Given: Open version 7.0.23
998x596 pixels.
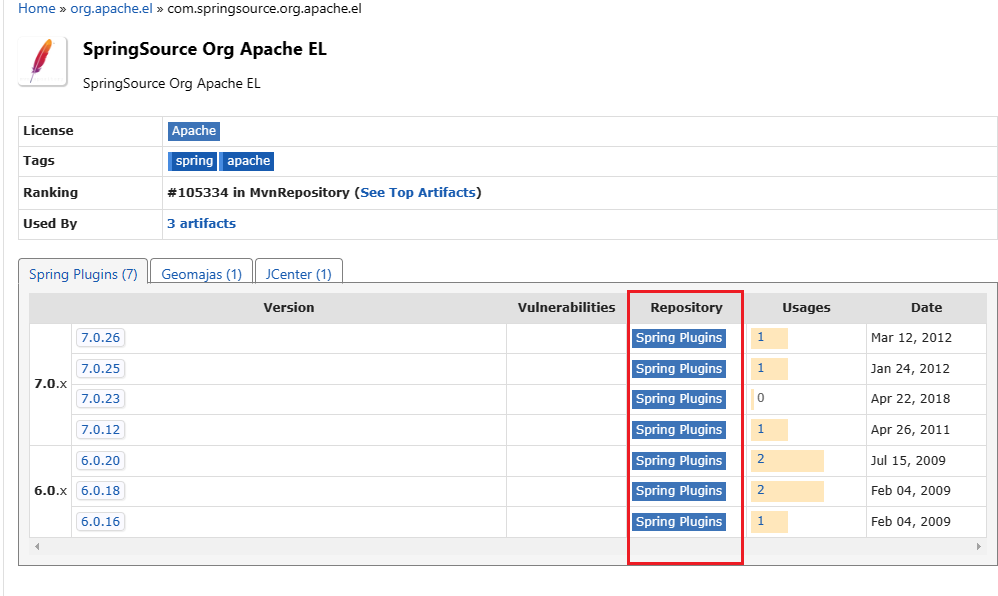Looking at the screenshot, I should tap(101, 399).
